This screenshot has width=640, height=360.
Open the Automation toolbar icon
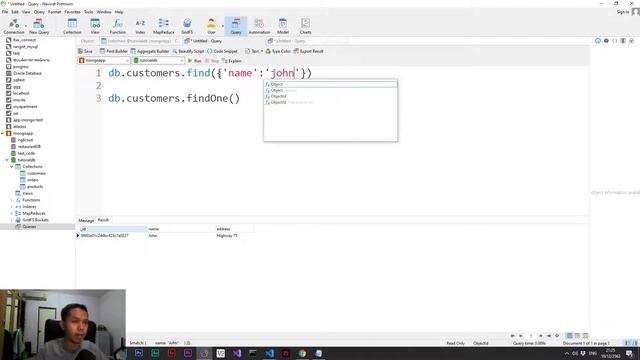pos(259,26)
